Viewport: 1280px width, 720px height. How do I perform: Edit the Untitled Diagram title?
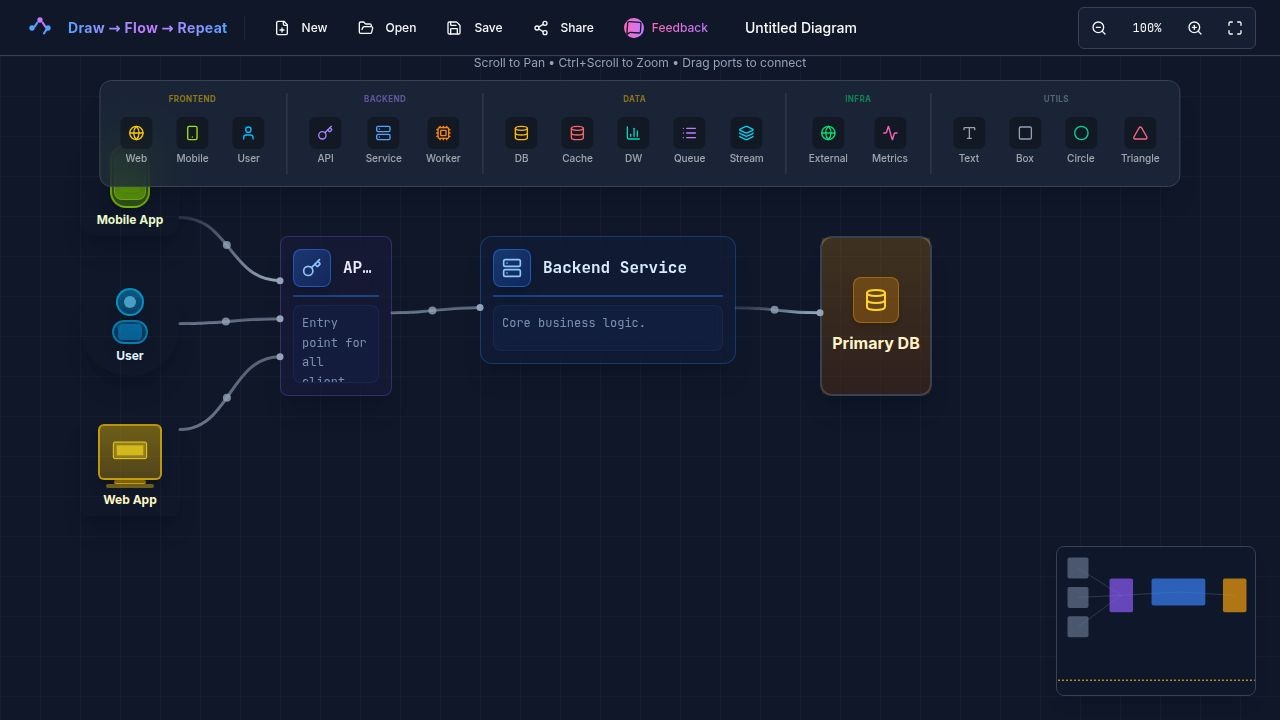[x=801, y=28]
